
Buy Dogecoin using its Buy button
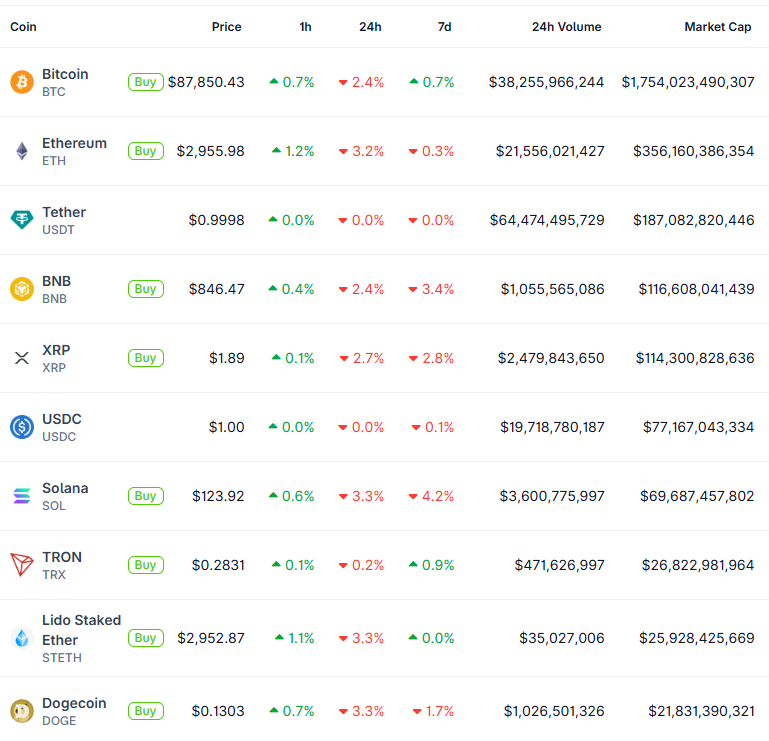pos(145,711)
